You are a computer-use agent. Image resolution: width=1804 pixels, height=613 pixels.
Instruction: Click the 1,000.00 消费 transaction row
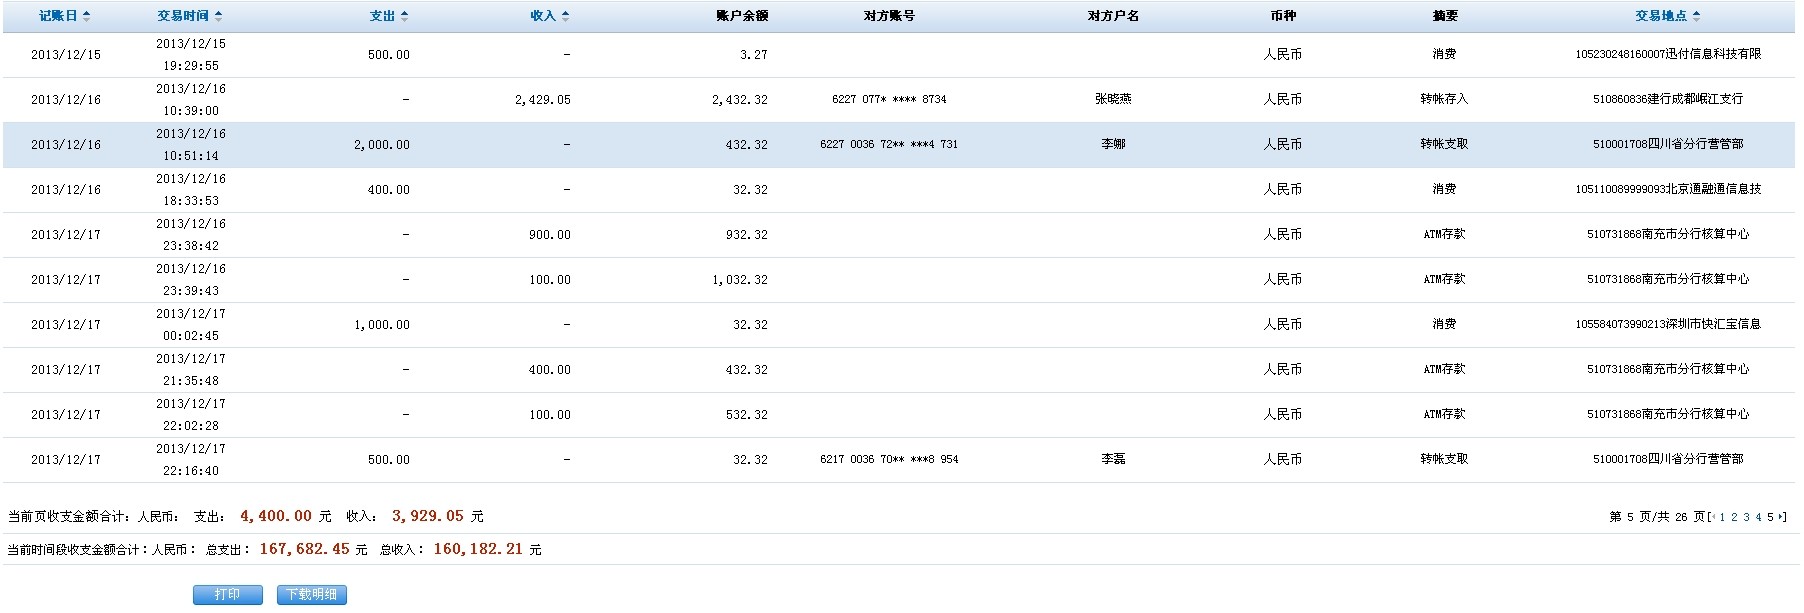click(898, 325)
